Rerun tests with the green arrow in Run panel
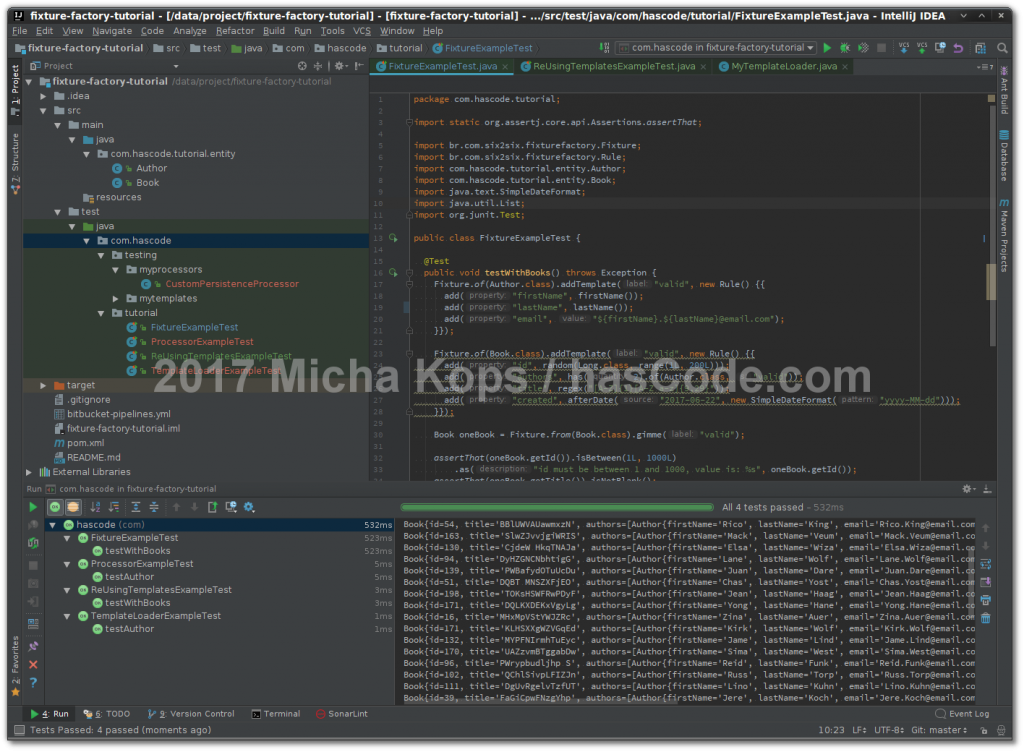Viewport: 1024px width, 752px height. pyautogui.click(x=33, y=507)
